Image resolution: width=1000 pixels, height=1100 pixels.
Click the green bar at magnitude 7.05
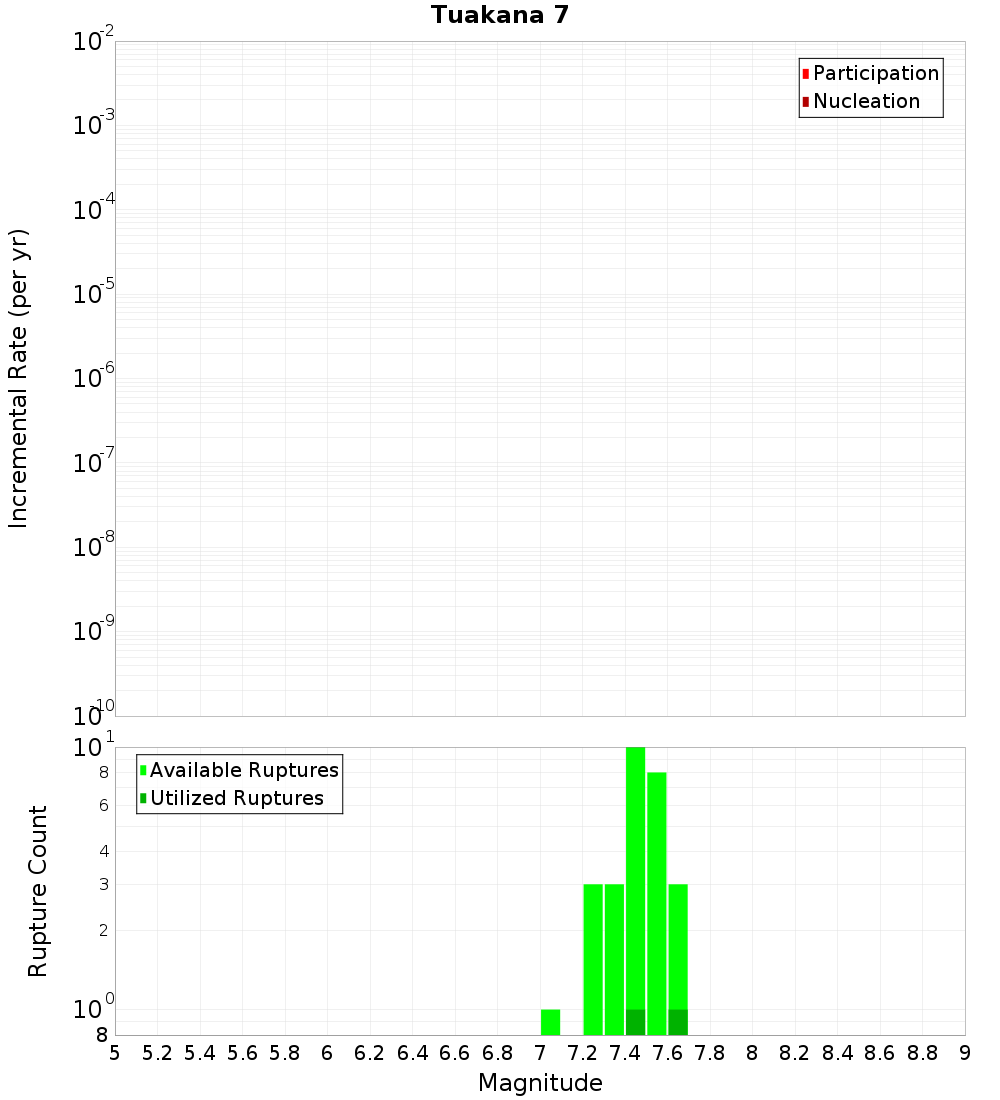coord(550,1022)
